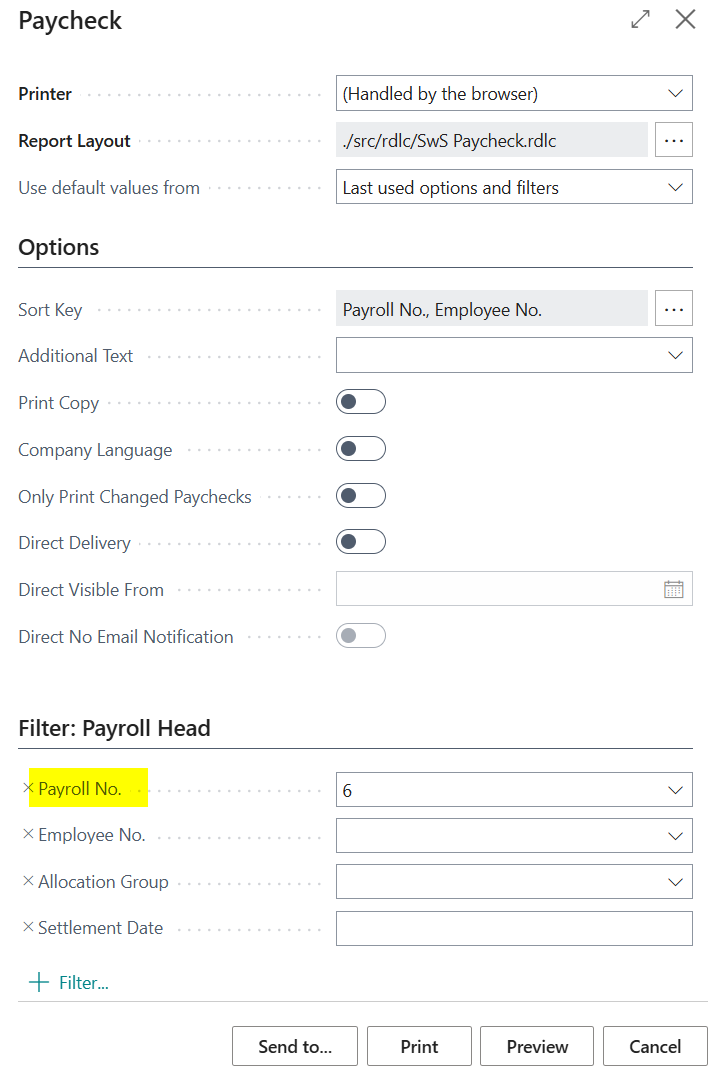Remove the Allocation Group filter
This screenshot has width=710, height=1076.
point(28,881)
